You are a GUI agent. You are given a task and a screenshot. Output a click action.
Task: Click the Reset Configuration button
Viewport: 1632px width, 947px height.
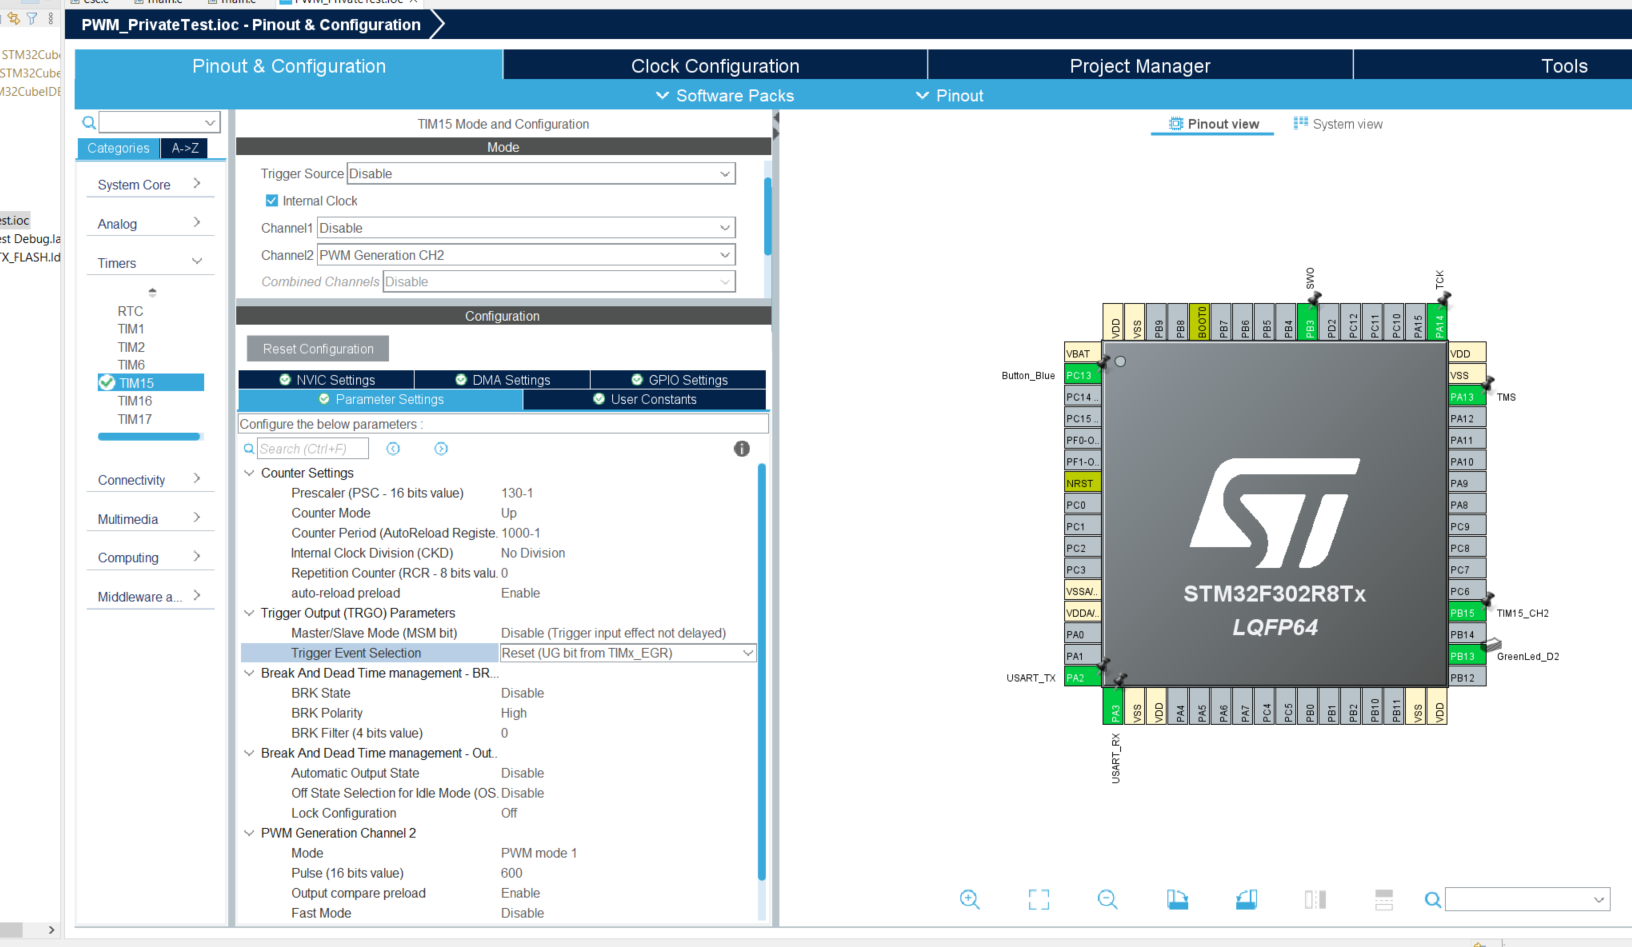point(317,348)
